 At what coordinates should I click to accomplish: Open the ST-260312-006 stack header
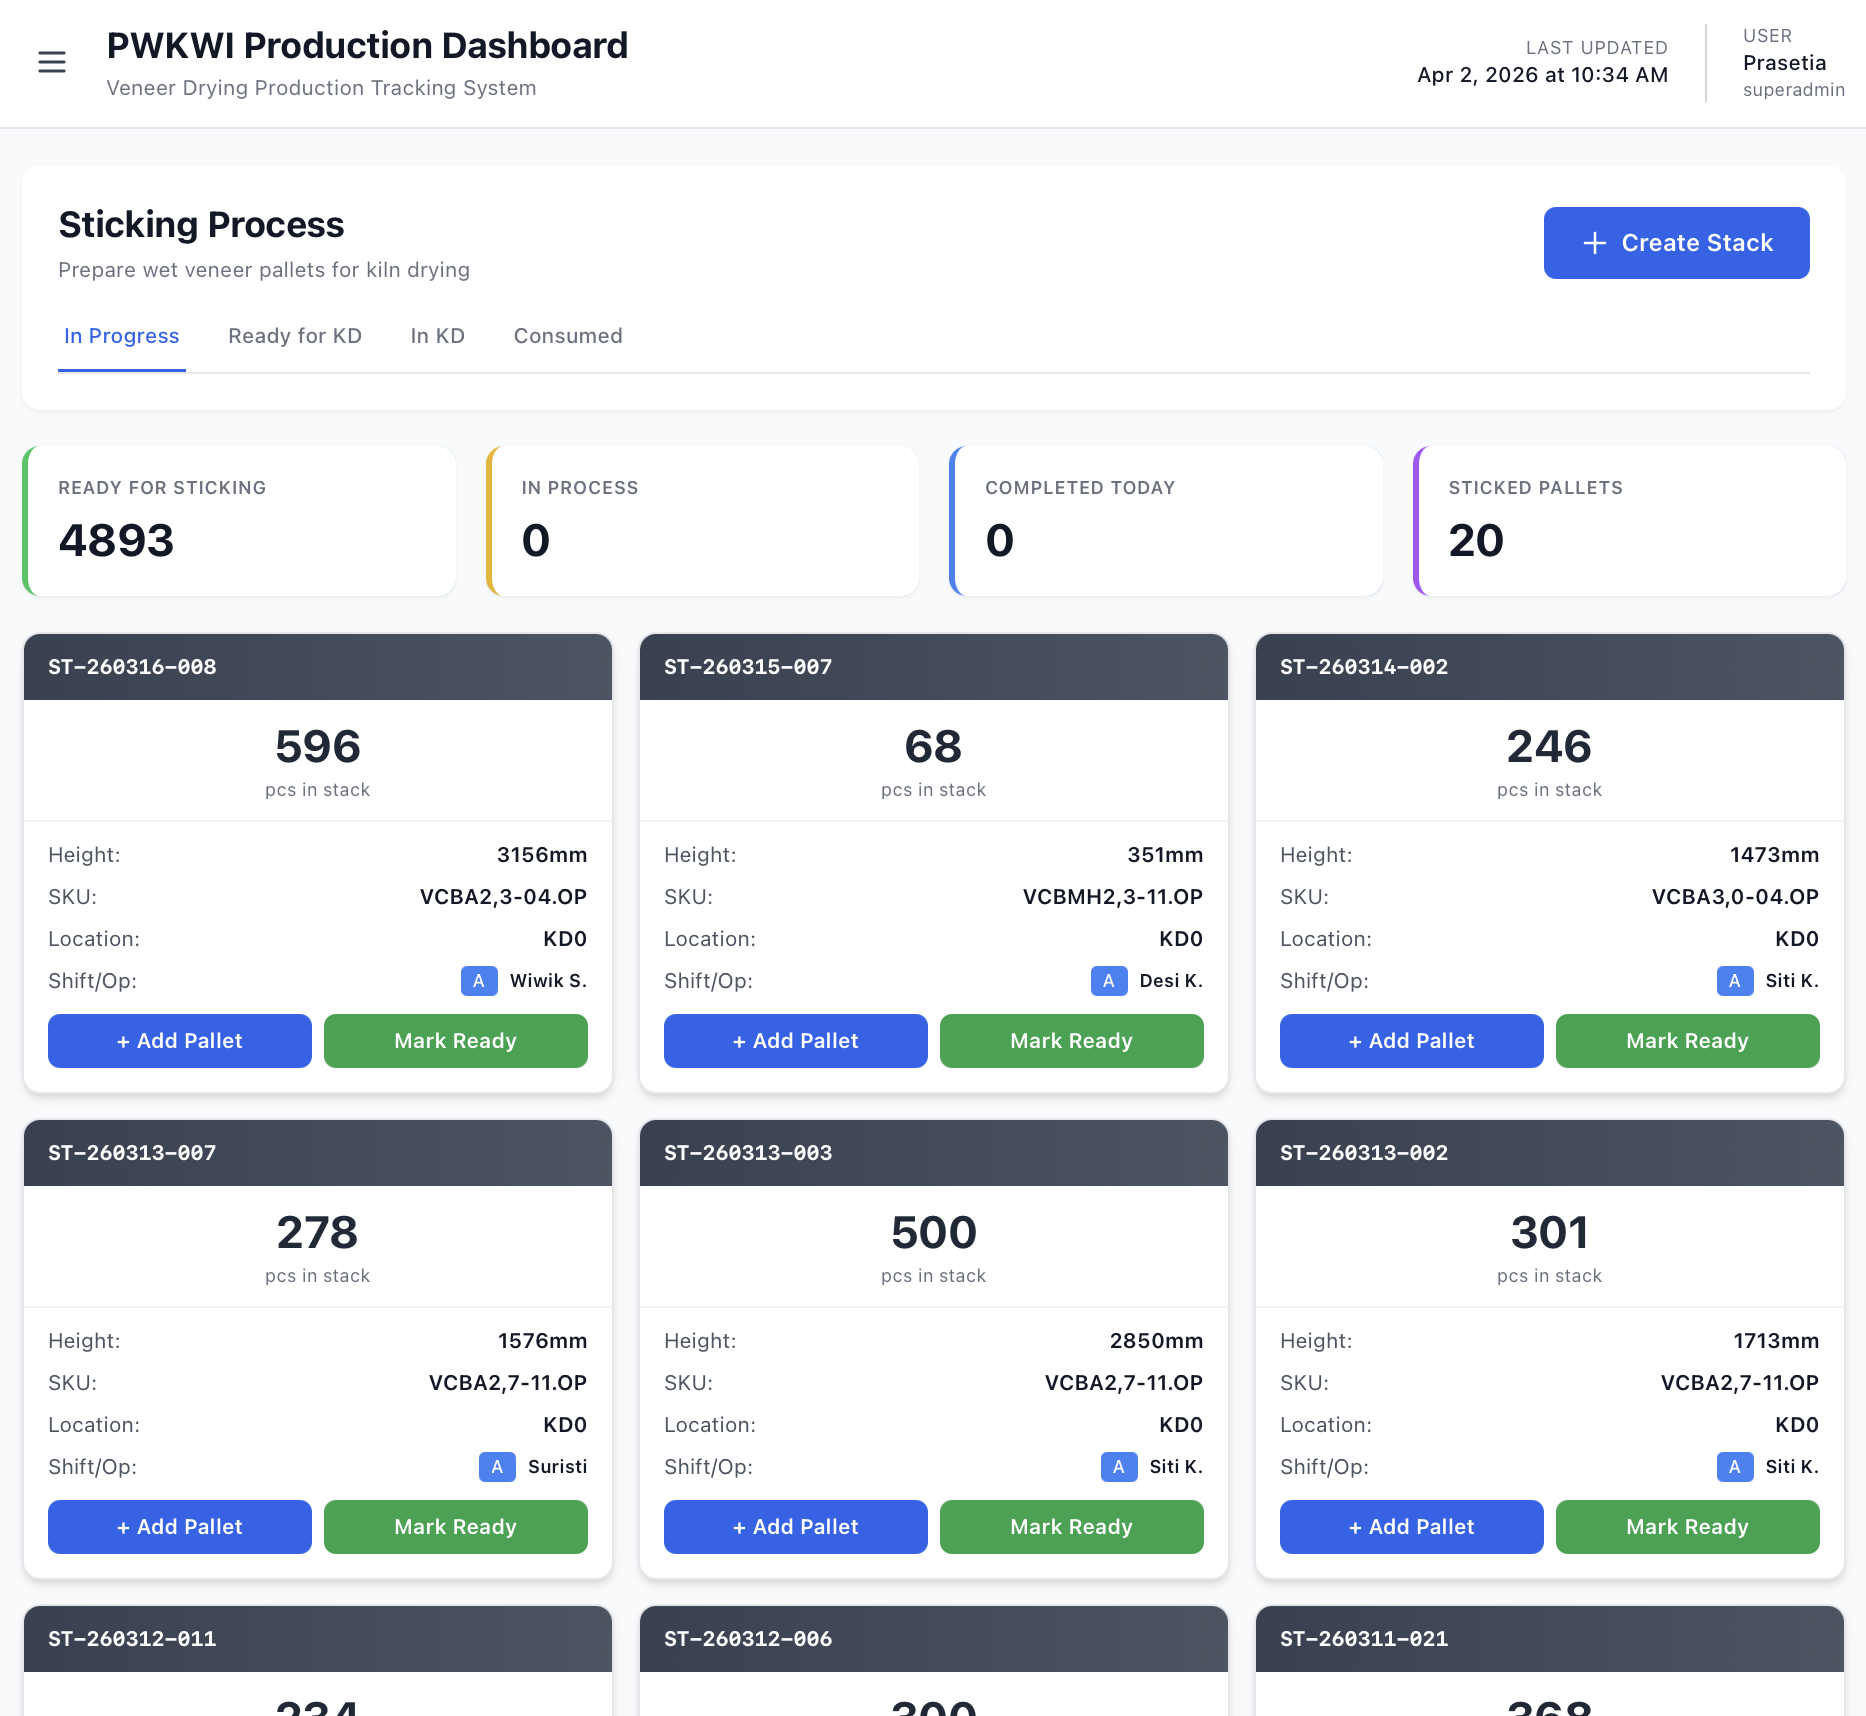(x=933, y=1639)
